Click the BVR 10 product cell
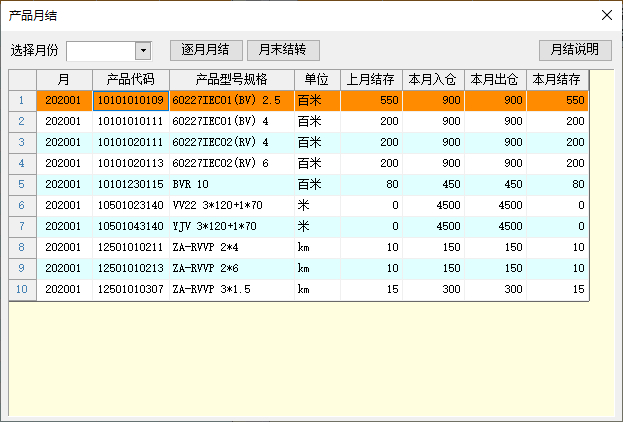 point(231,184)
